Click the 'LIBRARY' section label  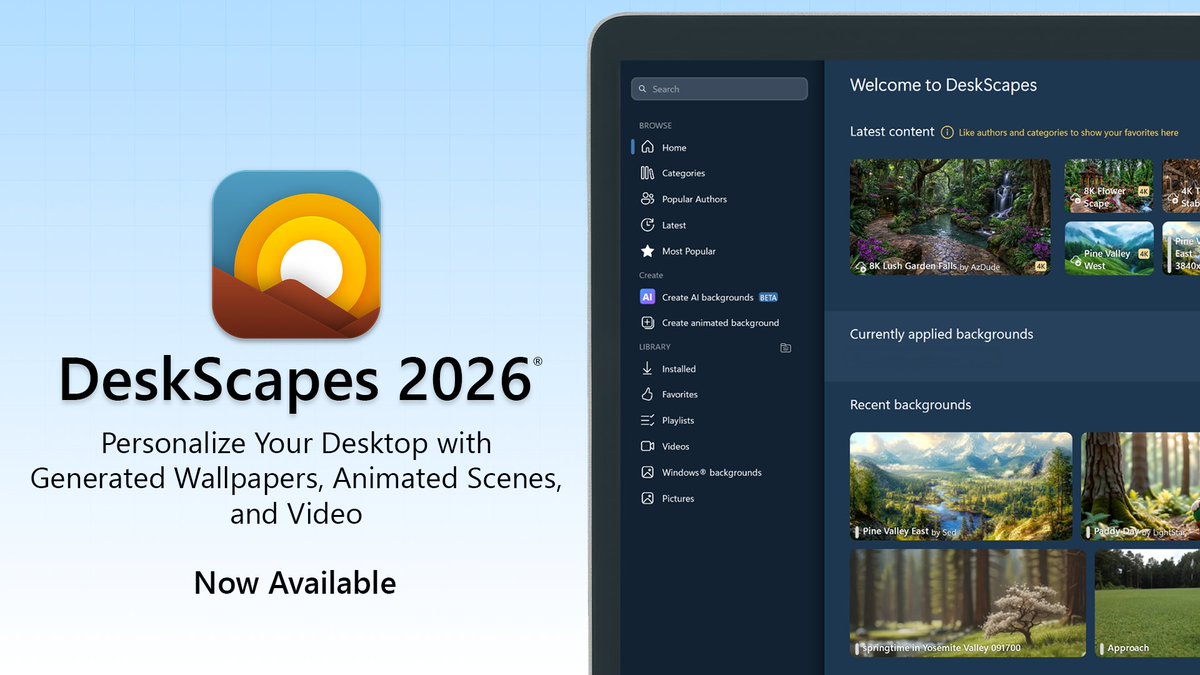[x=655, y=347]
